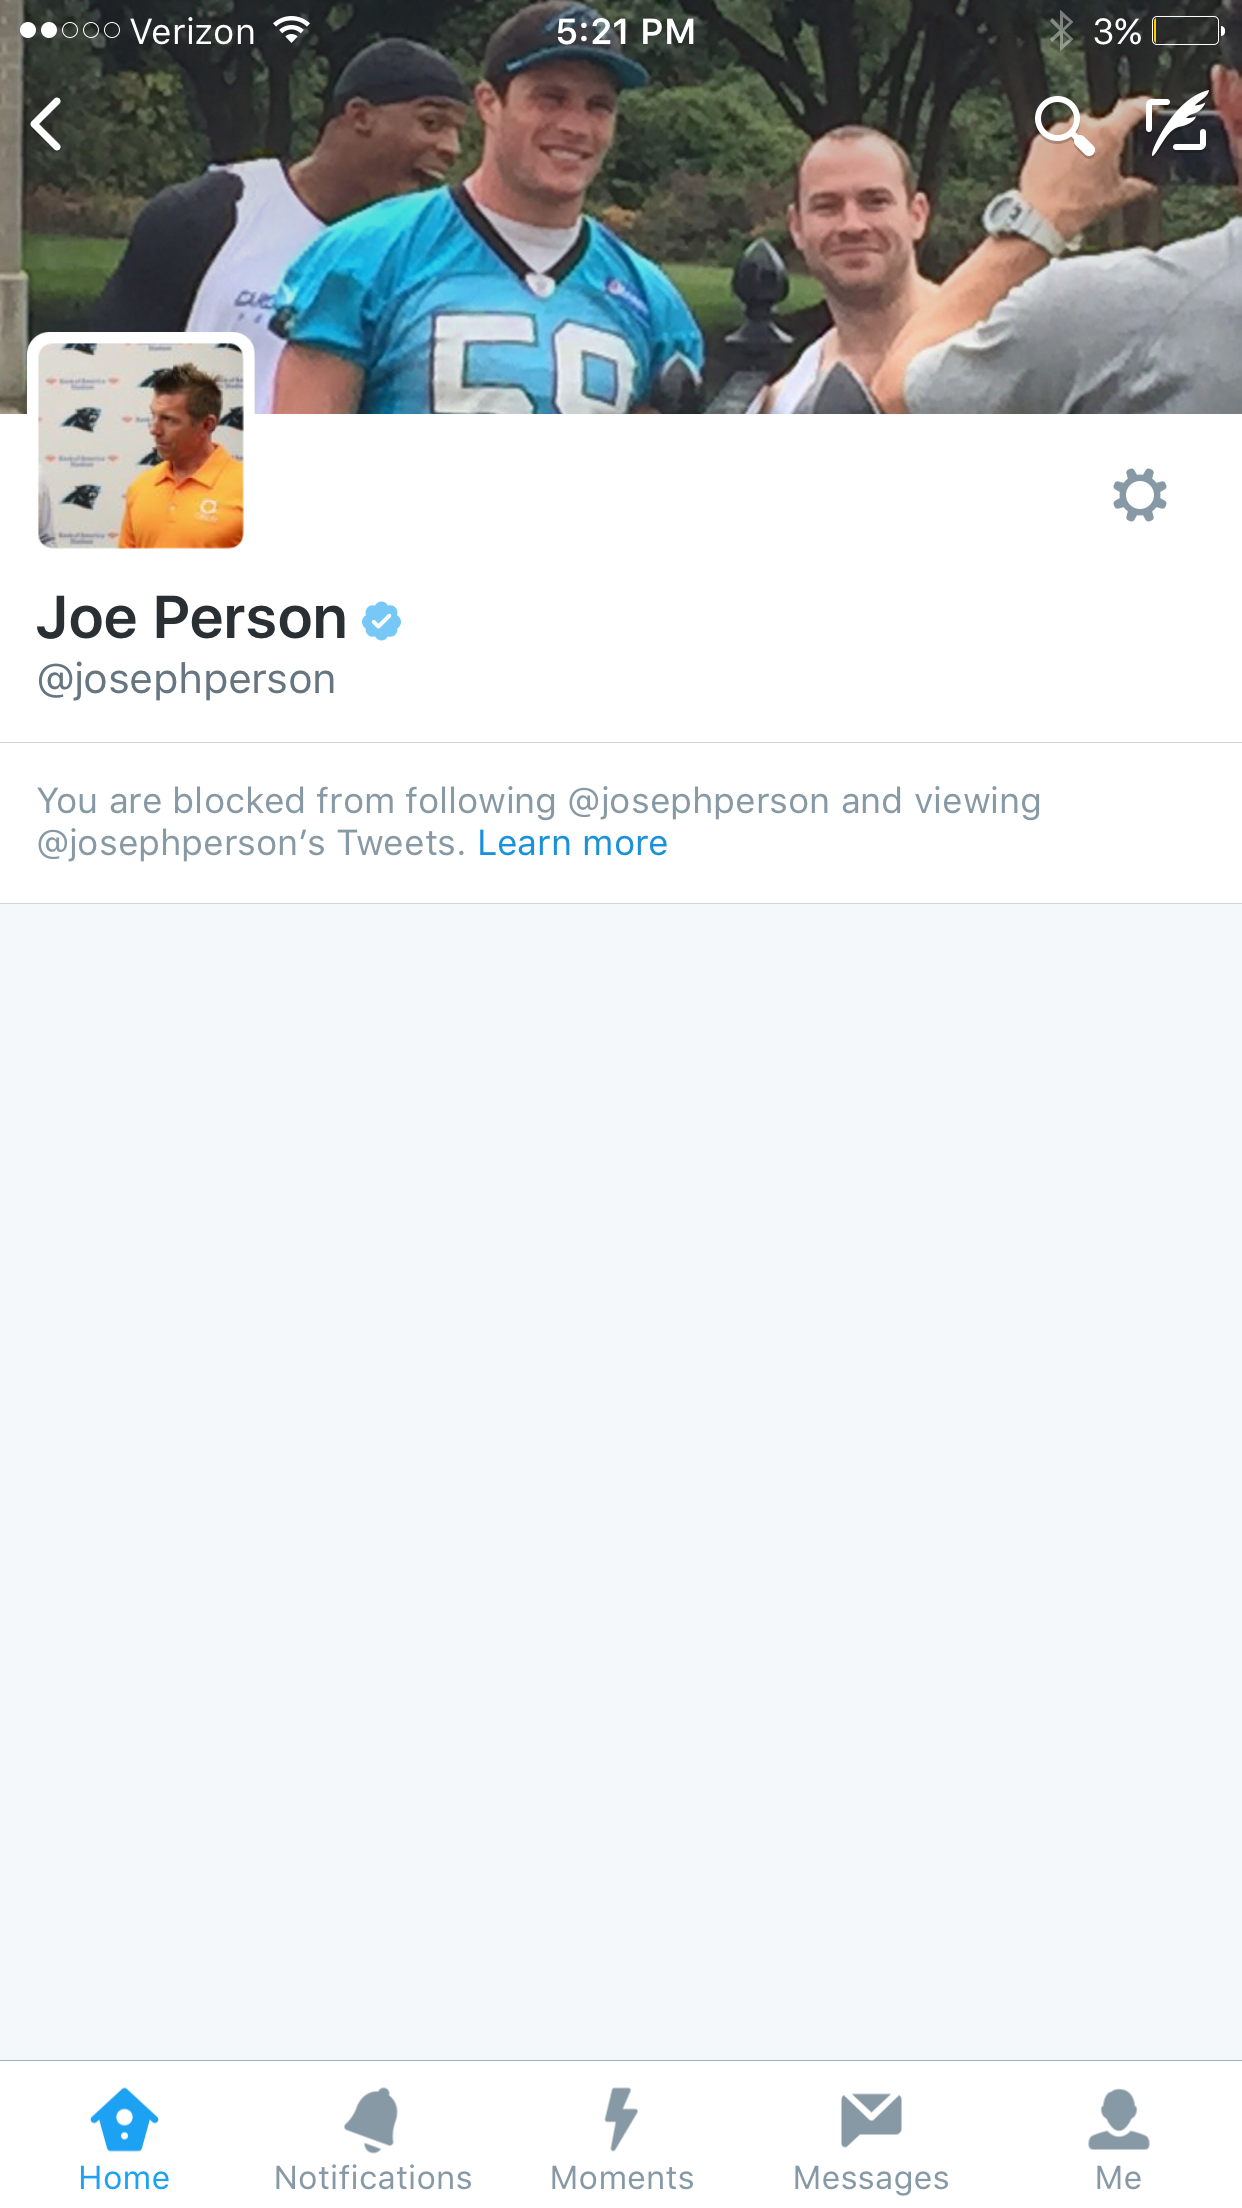View Joe Person's profile picture
Viewport: 1242px width, 2208px height.
click(141, 445)
